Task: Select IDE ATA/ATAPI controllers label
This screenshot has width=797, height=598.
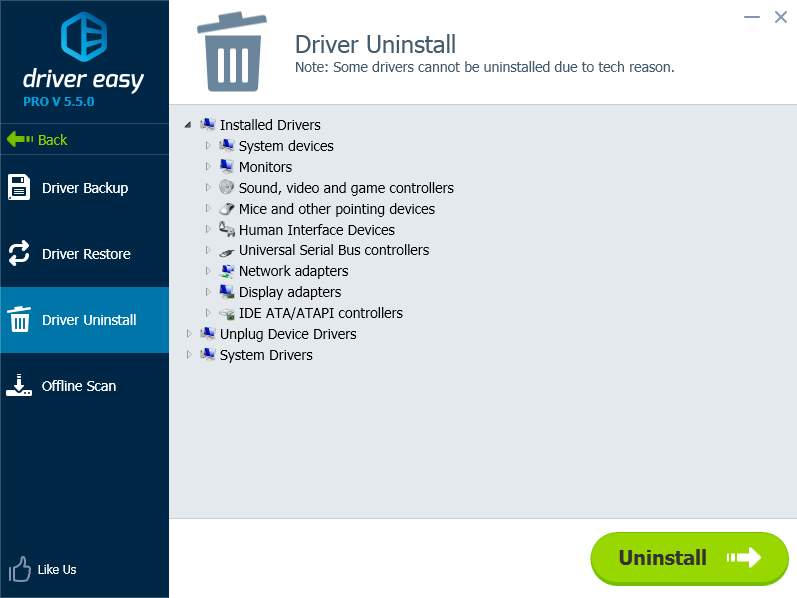Action: 321,313
